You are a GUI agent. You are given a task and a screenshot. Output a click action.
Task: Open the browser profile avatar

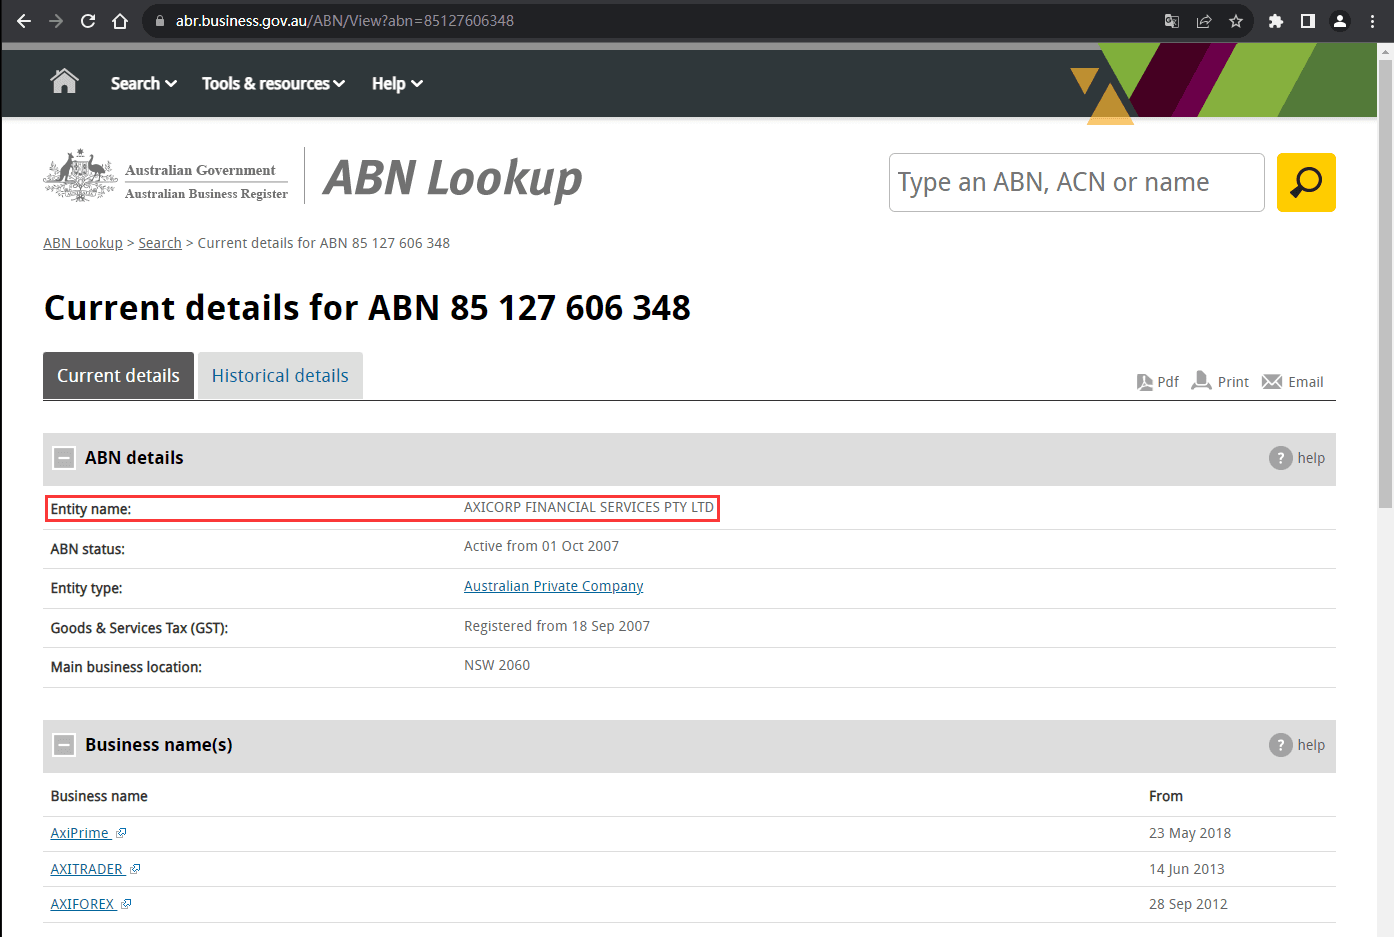click(1340, 21)
